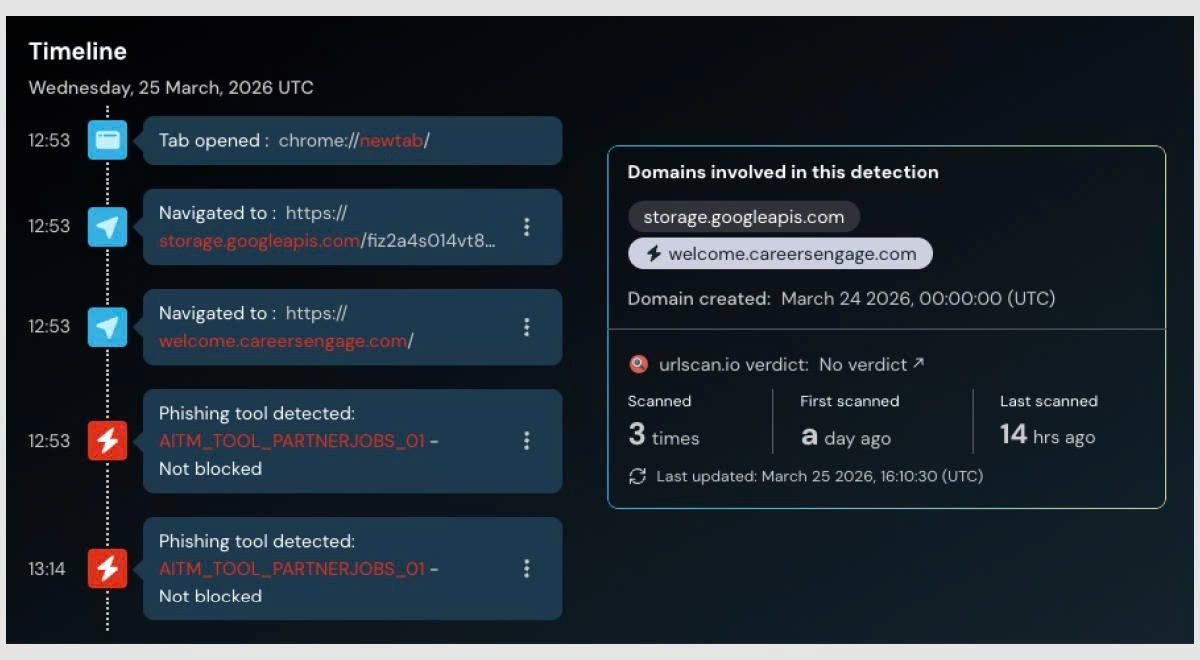Expand options menu on 13:14 phishing detection
The height and width of the screenshot is (660, 1200).
point(526,569)
